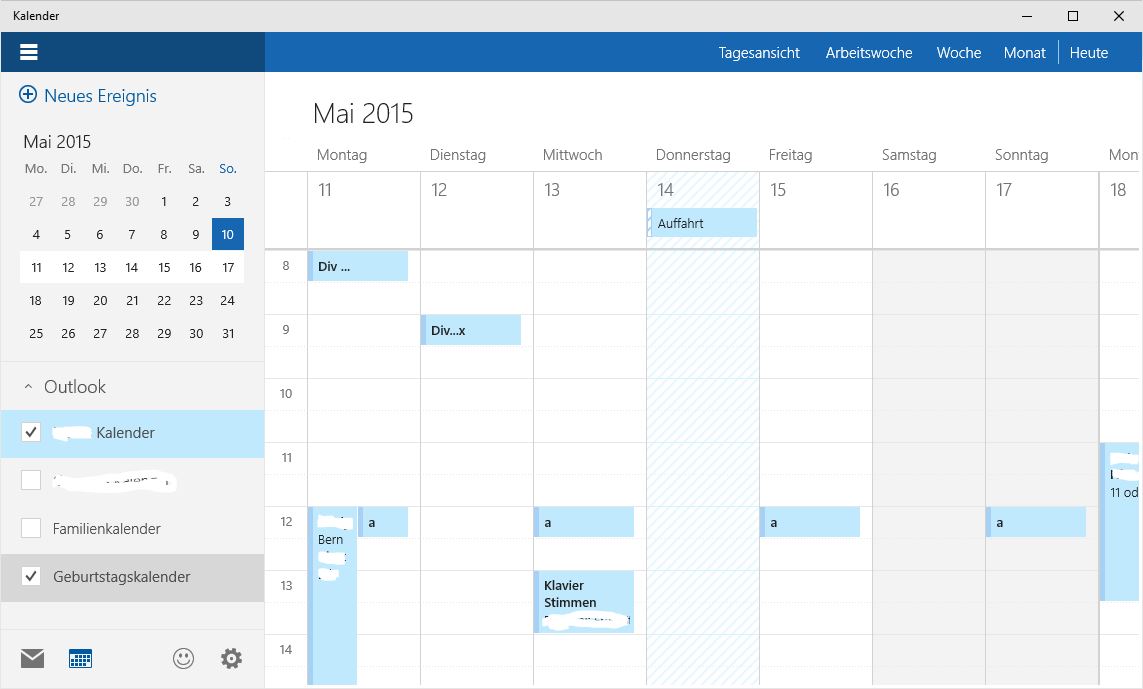Viewport: 1143px width, 689px height.
Task: Open the hamburger navigation menu
Action: click(29, 52)
